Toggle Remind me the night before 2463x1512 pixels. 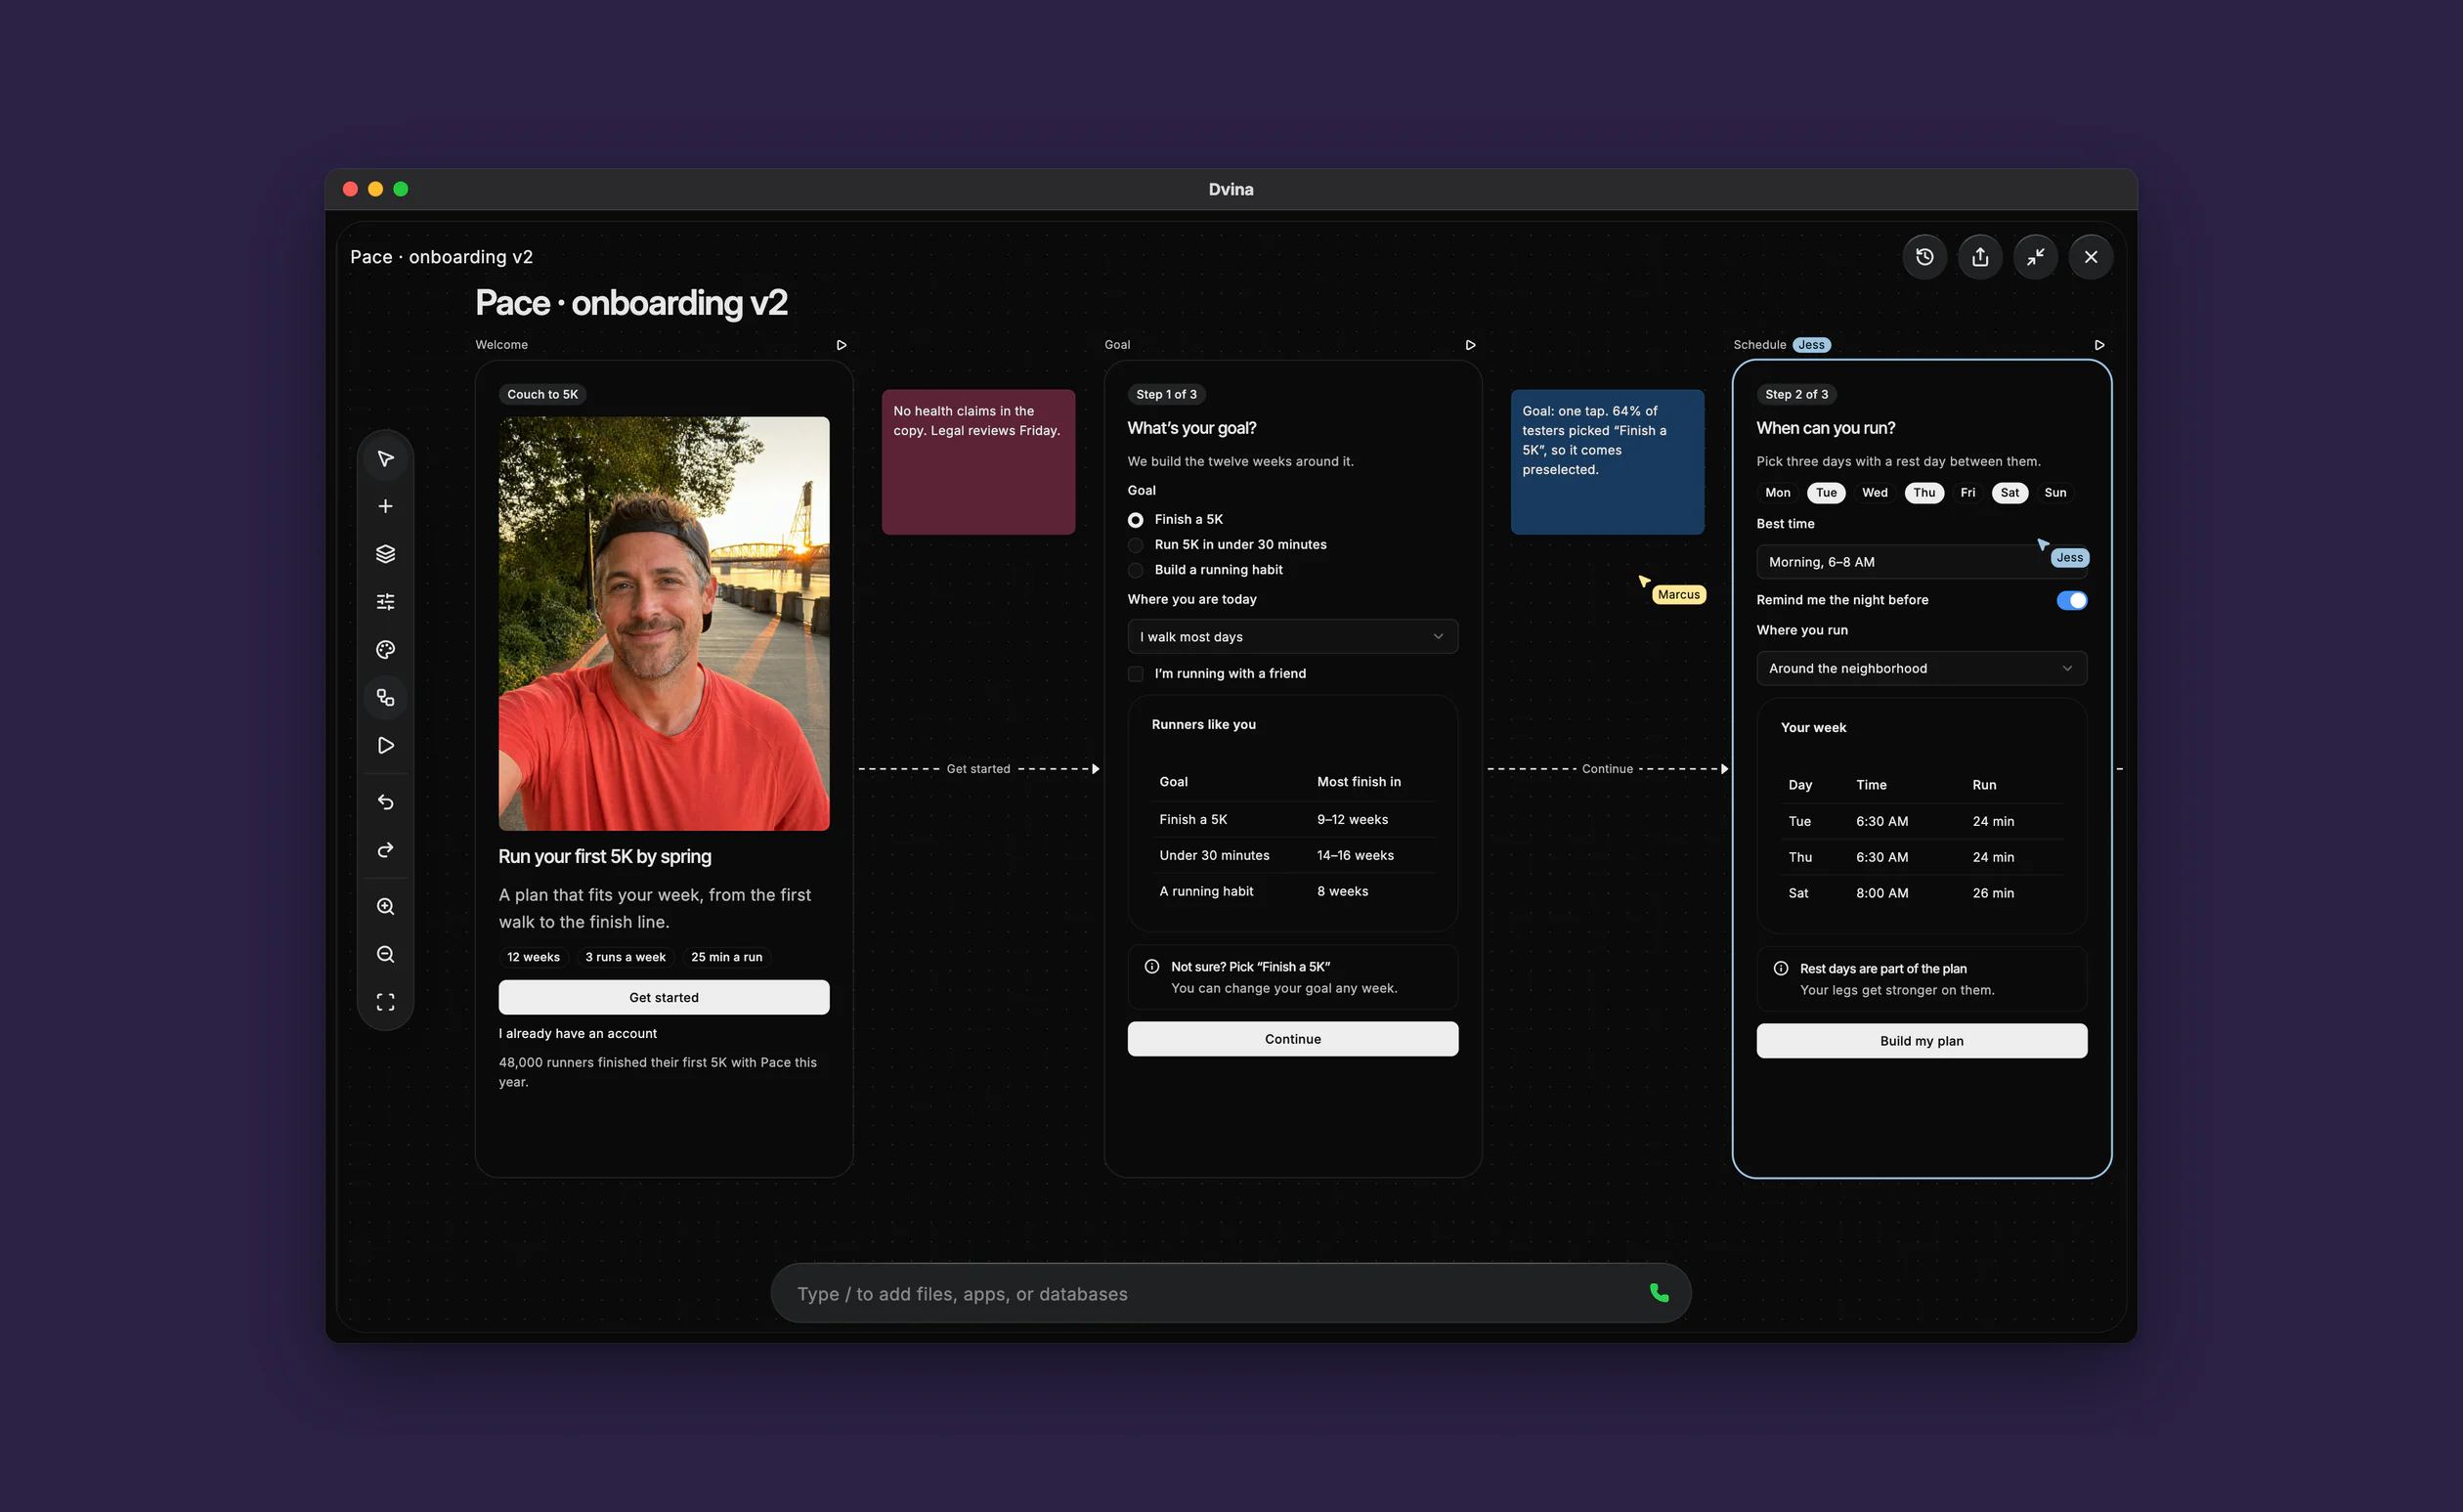click(2071, 600)
